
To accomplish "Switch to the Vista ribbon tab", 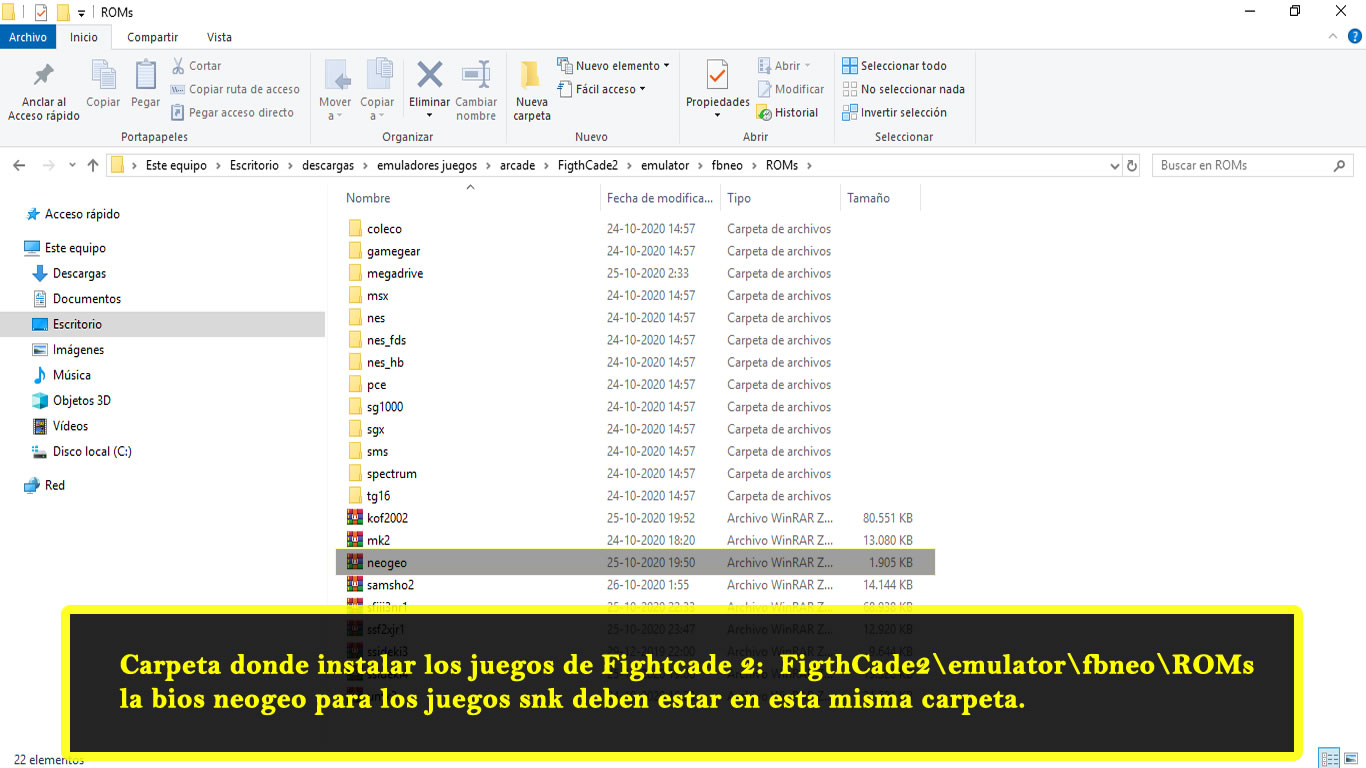I will (x=219, y=37).
